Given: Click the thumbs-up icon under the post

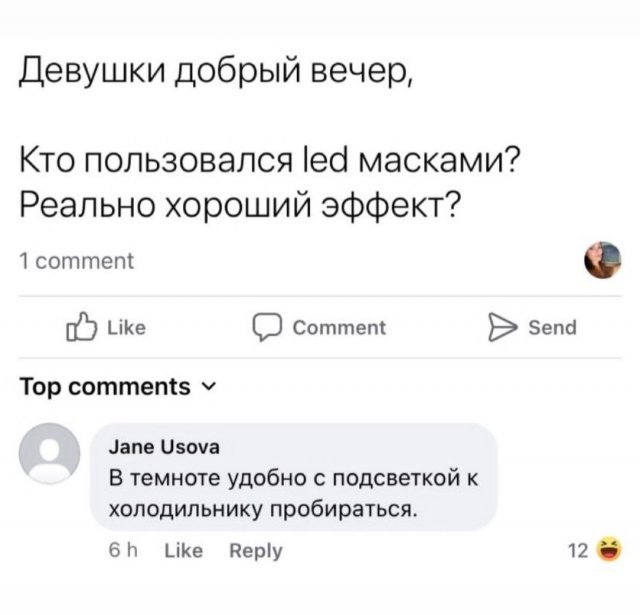Looking at the screenshot, I should click(x=82, y=327).
